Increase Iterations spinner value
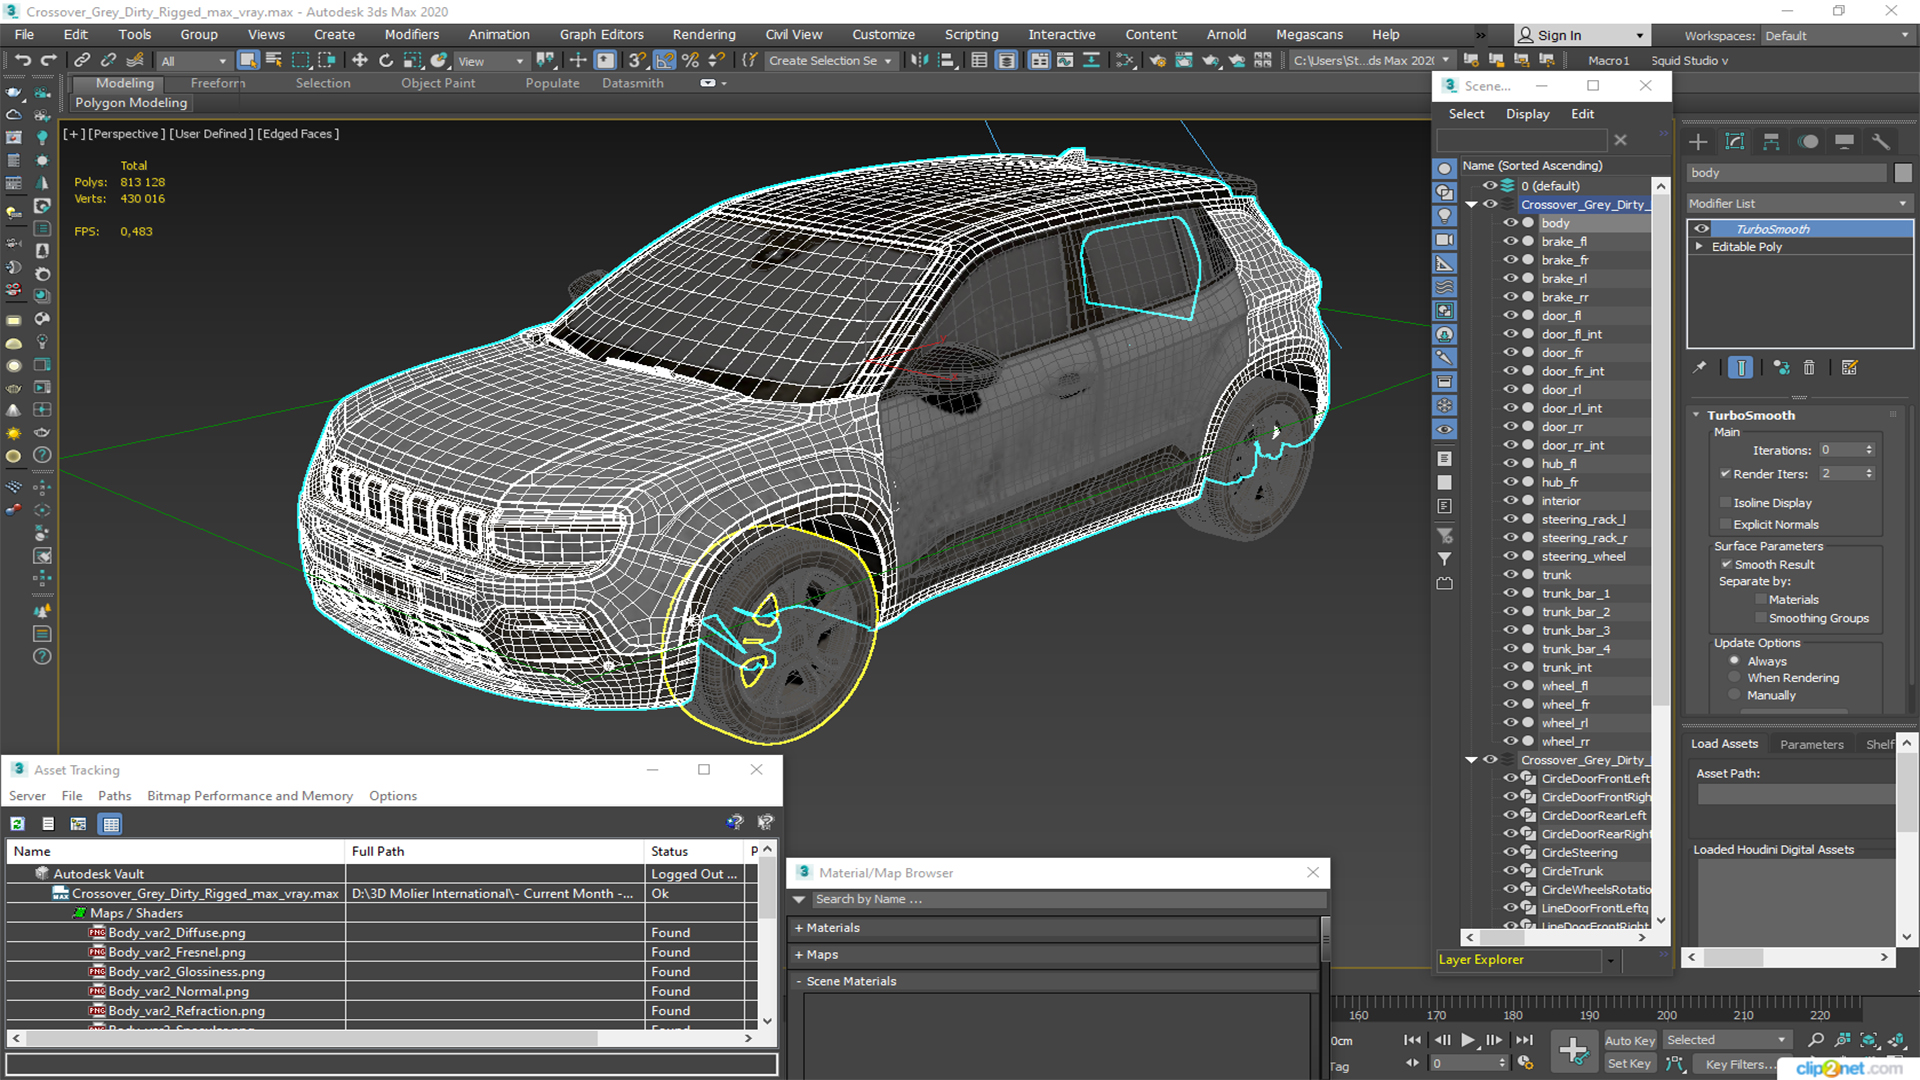This screenshot has height=1080, width=1920. click(x=1869, y=446)
